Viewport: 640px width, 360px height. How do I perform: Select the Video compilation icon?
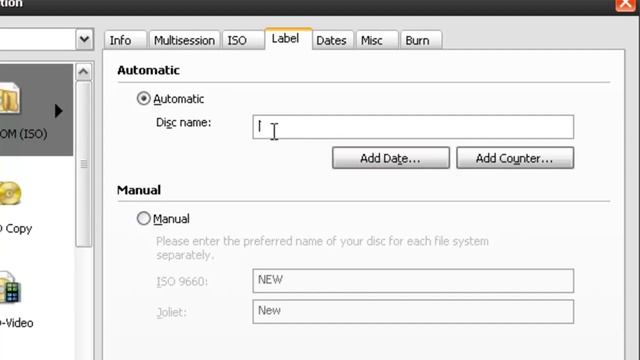(10, 288)
